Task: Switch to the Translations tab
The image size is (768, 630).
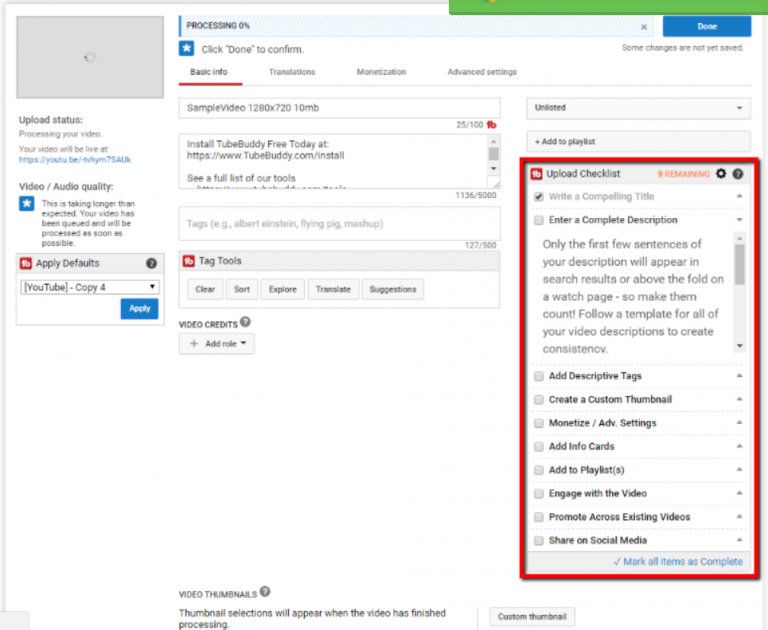Action: (x=292, y=72)
